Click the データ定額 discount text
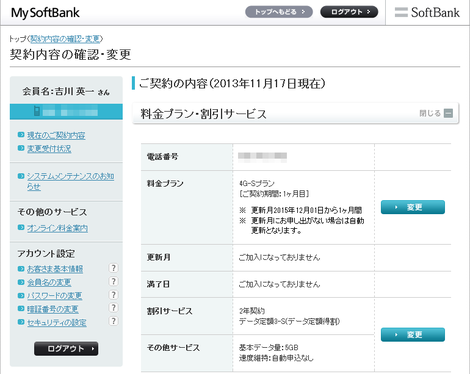This screenshot has width=470, height=374. point(289,322)
